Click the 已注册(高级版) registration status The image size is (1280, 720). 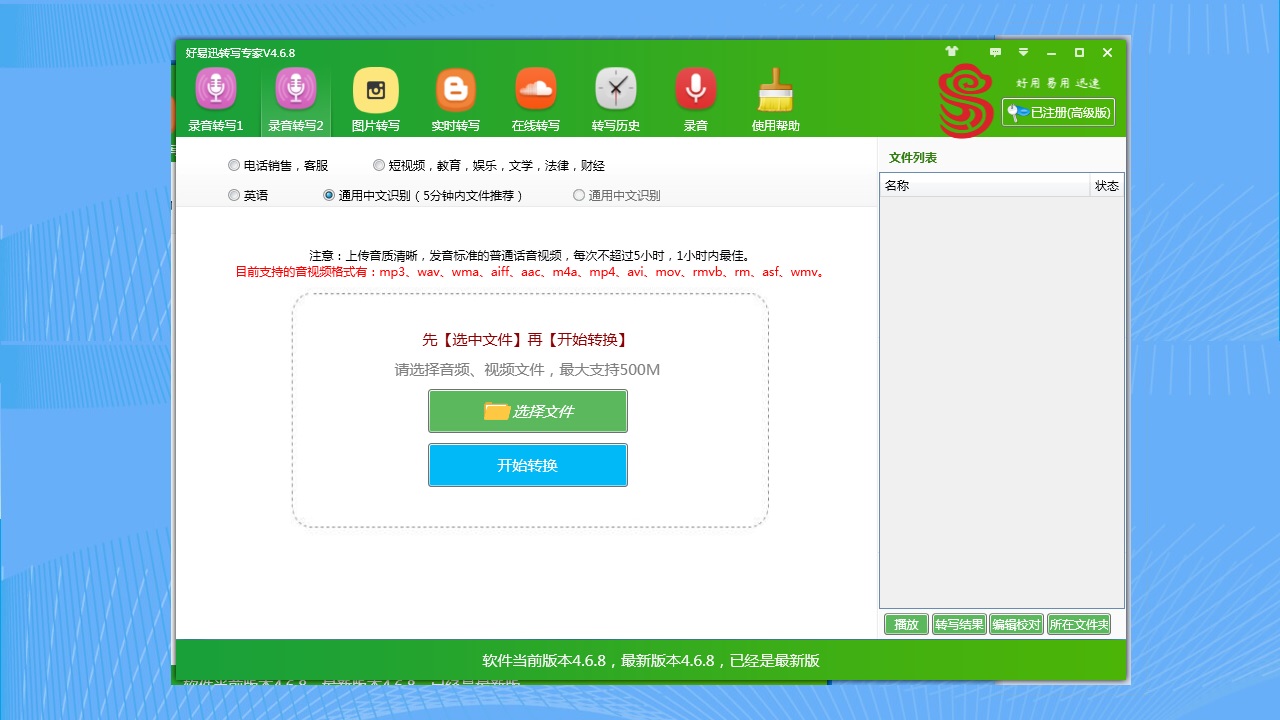click(x=1057, y=113)
